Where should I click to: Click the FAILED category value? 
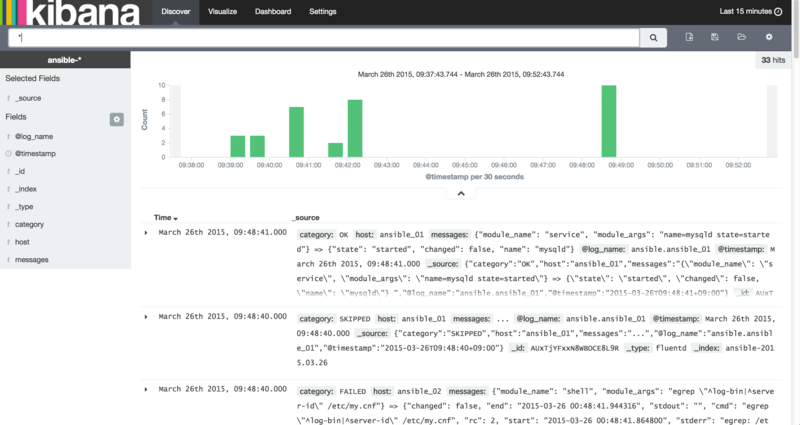(x=353, y=391)
